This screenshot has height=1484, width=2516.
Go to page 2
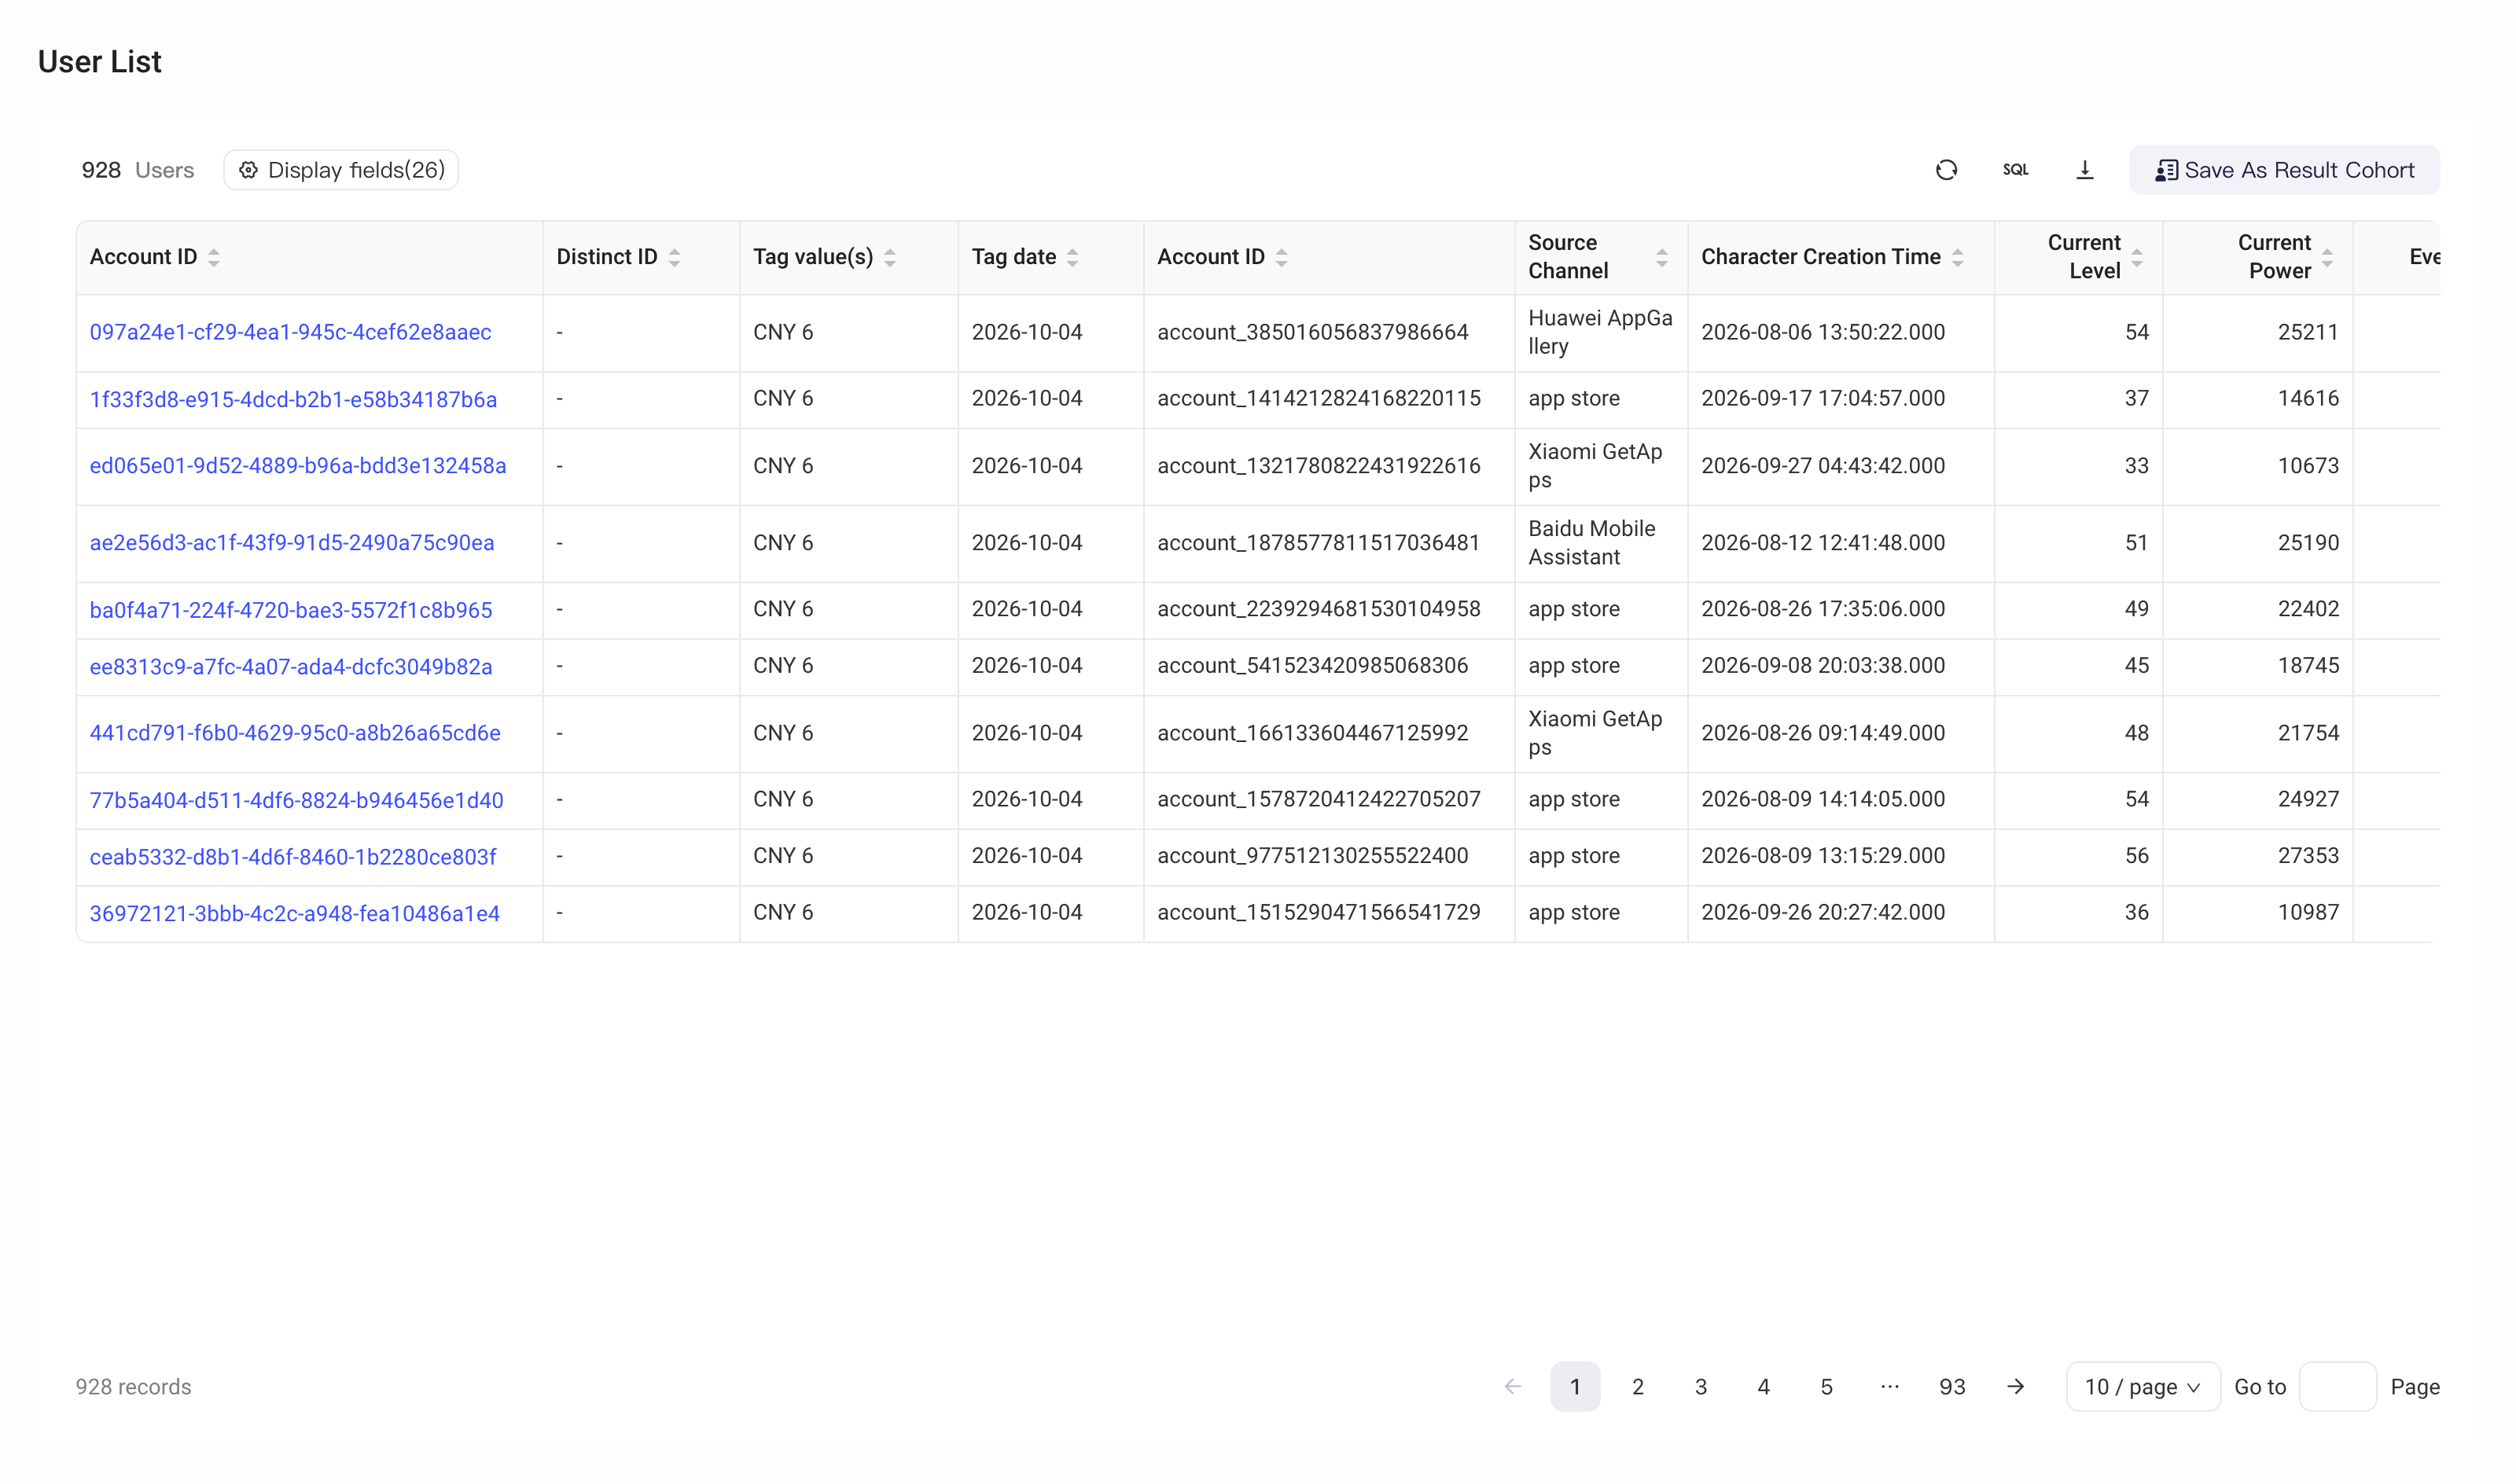(x=1638, y=1386)
